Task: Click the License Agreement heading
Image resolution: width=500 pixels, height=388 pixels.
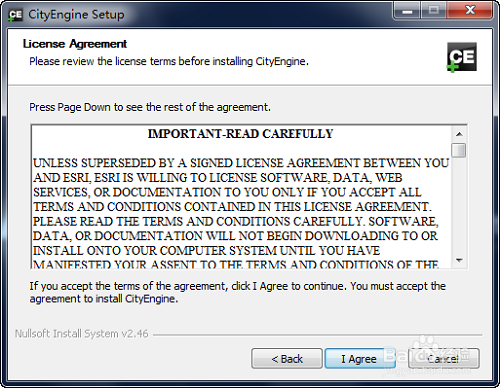Action: 75,44
